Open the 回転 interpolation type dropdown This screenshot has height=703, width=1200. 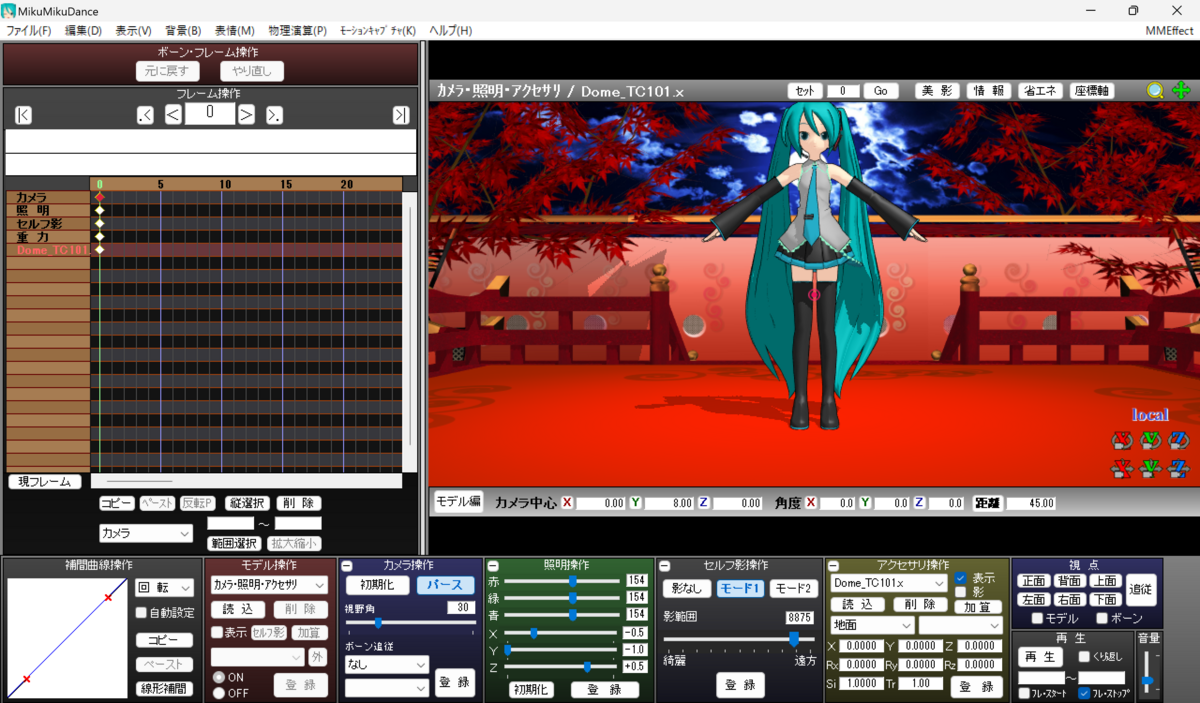coord(165,588)
